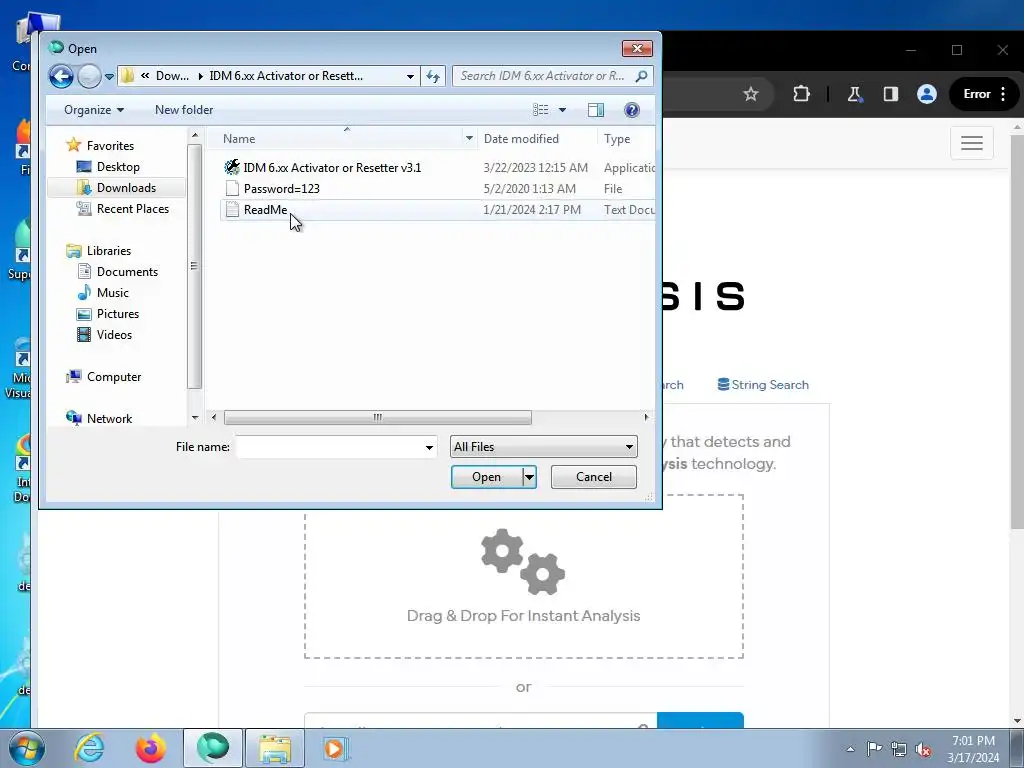
Task: Click the file list right scroll arrow
Action: pos(647,417)
